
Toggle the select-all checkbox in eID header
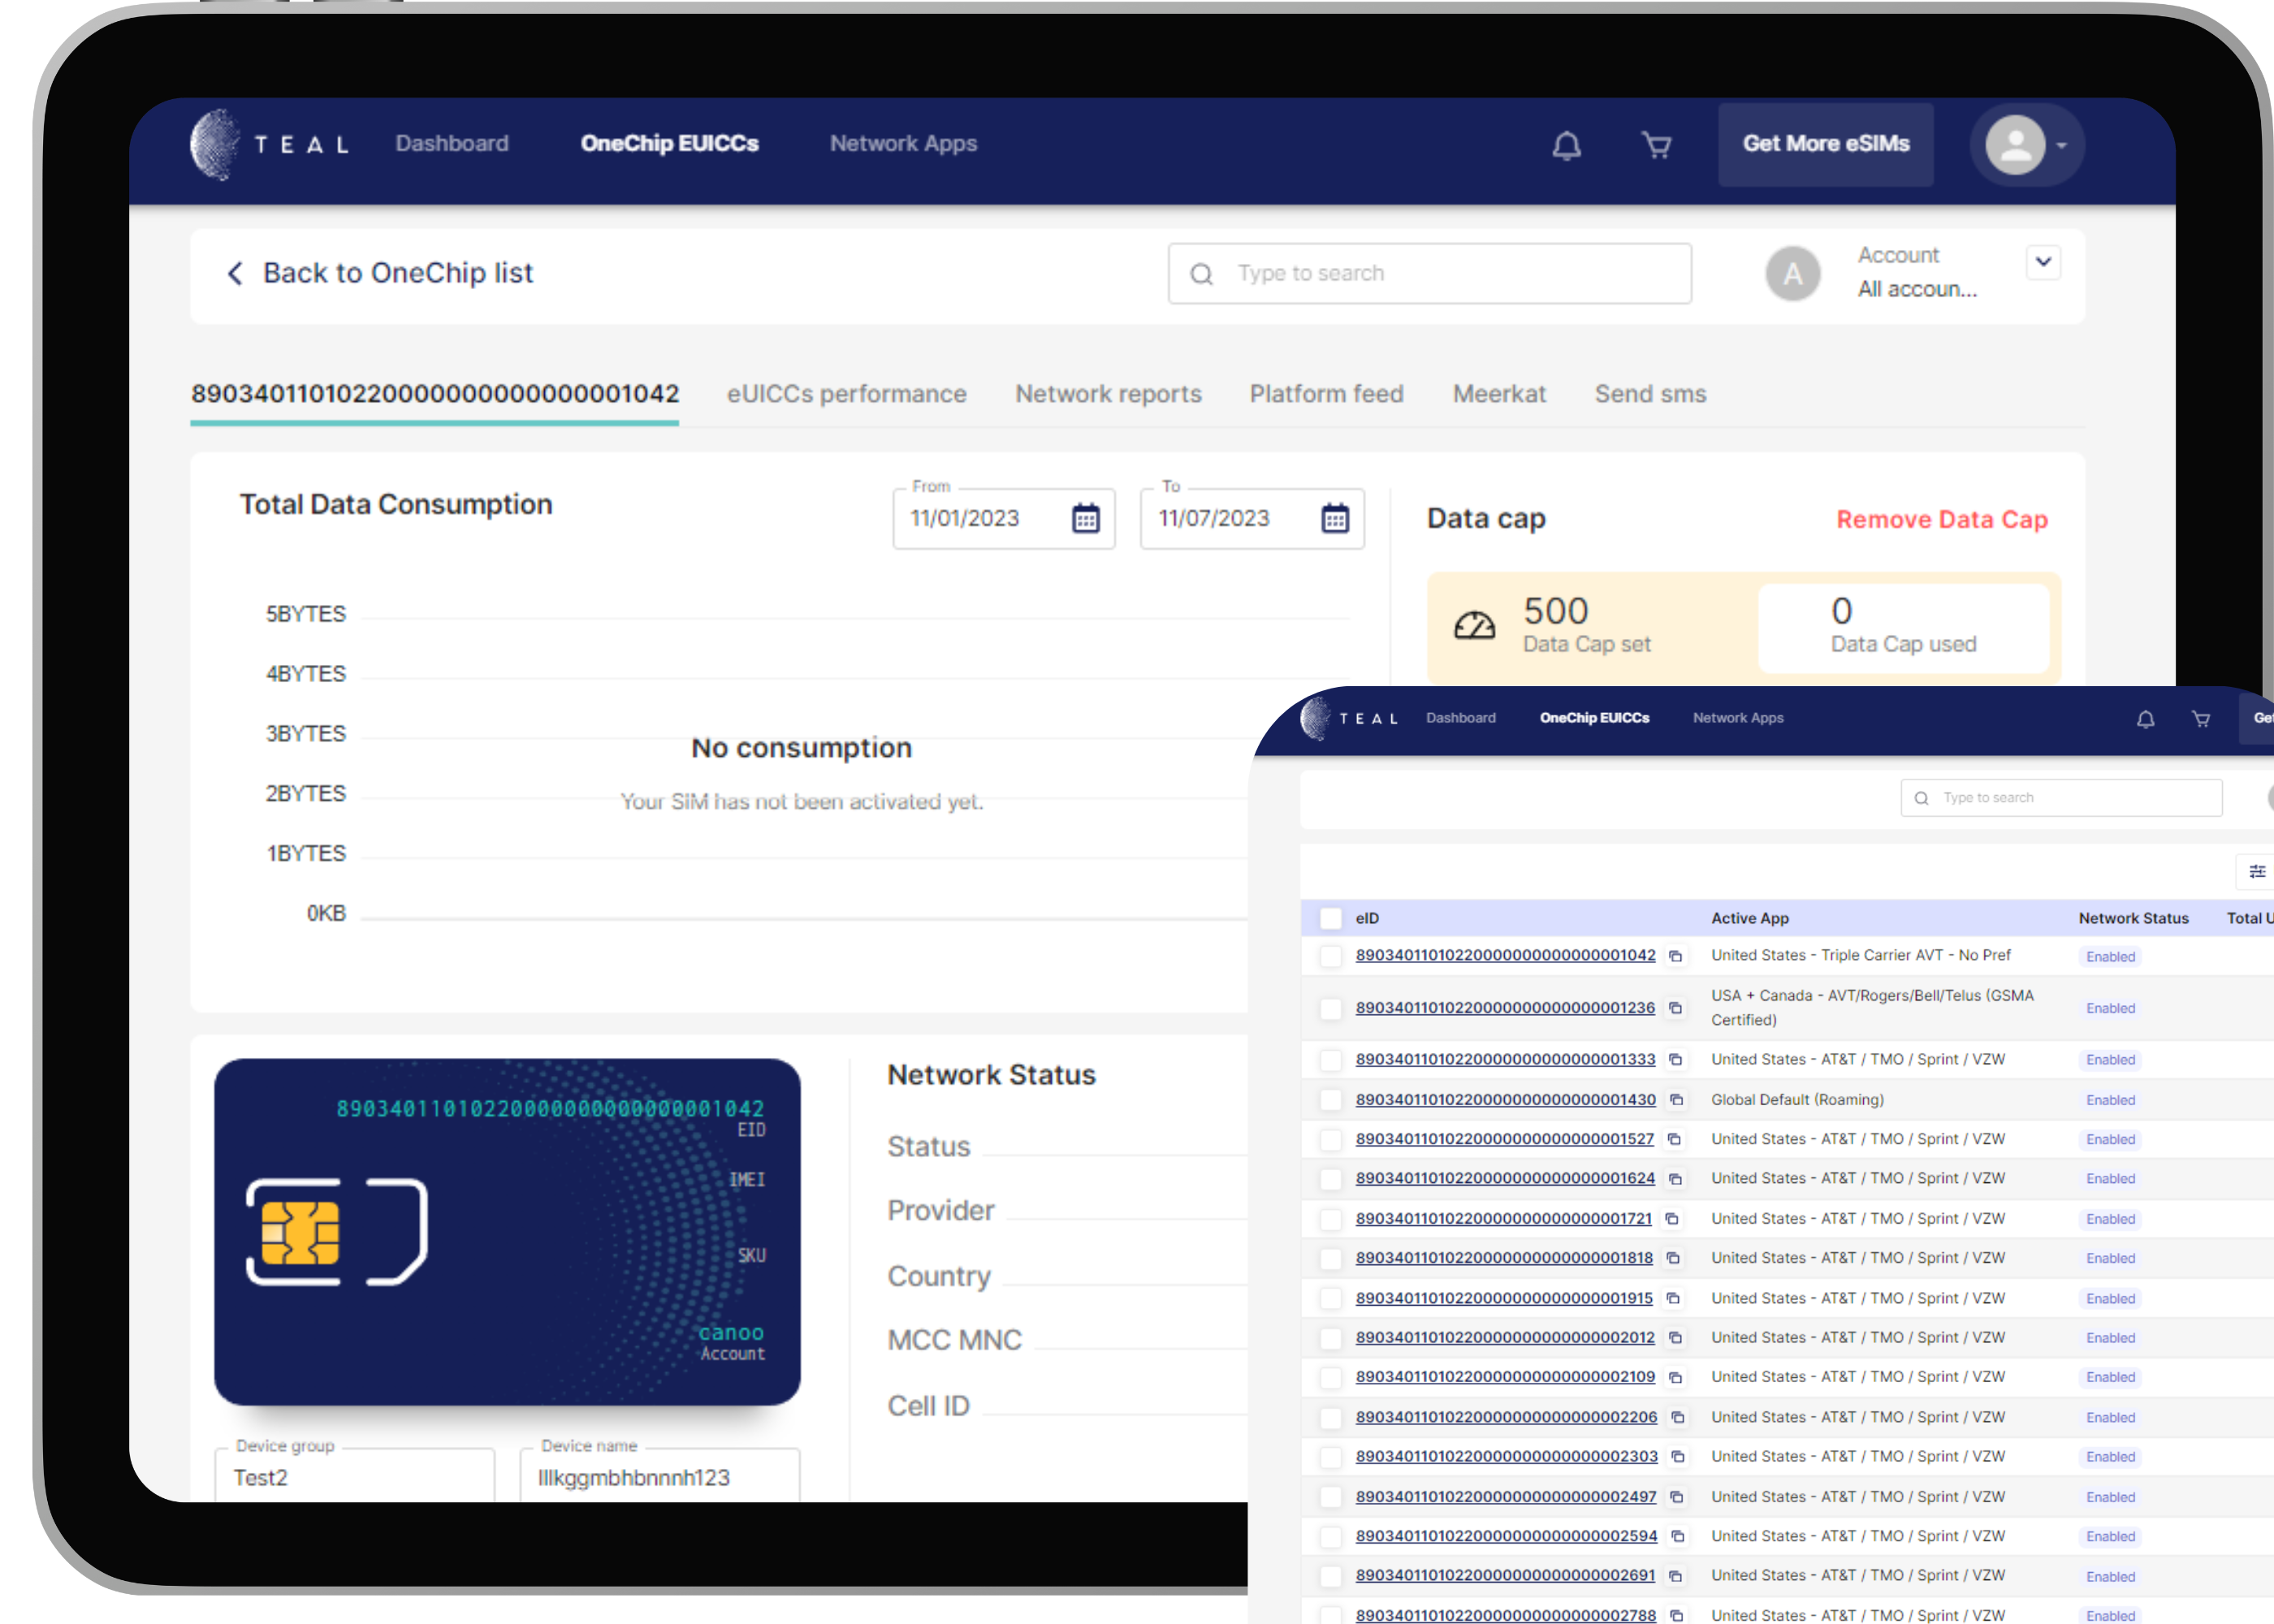pyautogui.click(x=1330, y=918)
